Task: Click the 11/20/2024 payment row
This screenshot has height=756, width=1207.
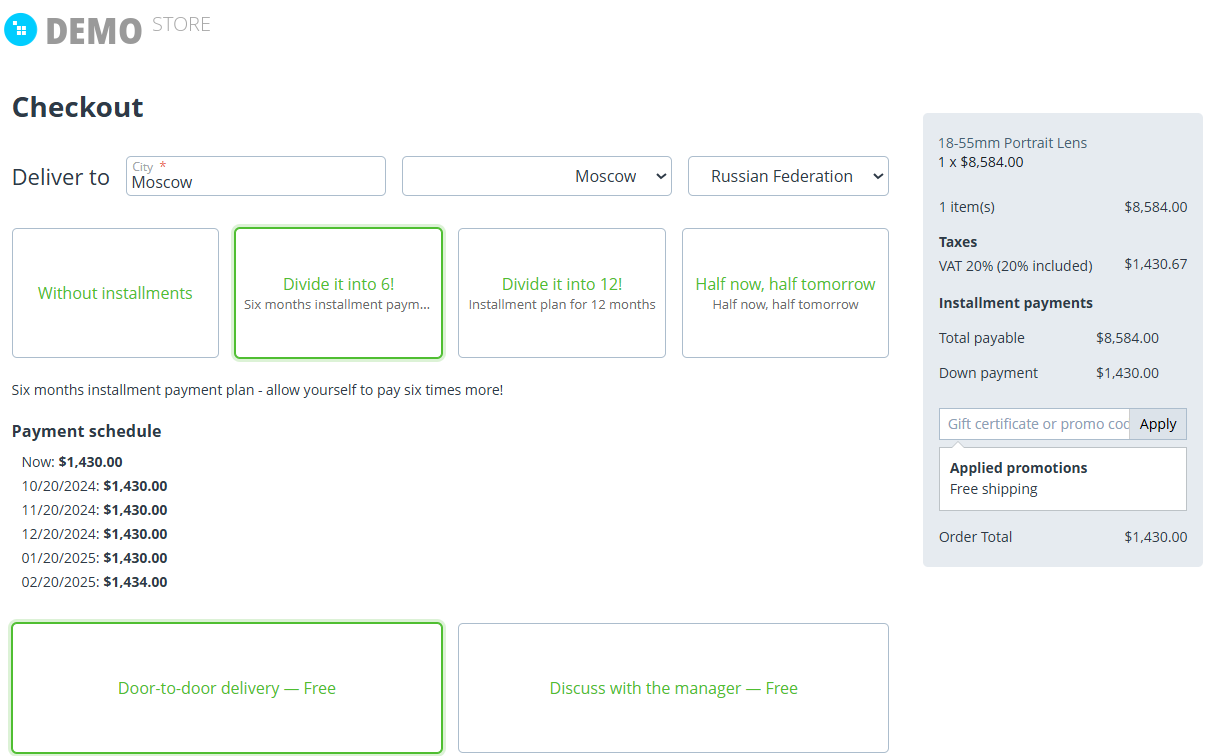Action: [x=94, y=510]
